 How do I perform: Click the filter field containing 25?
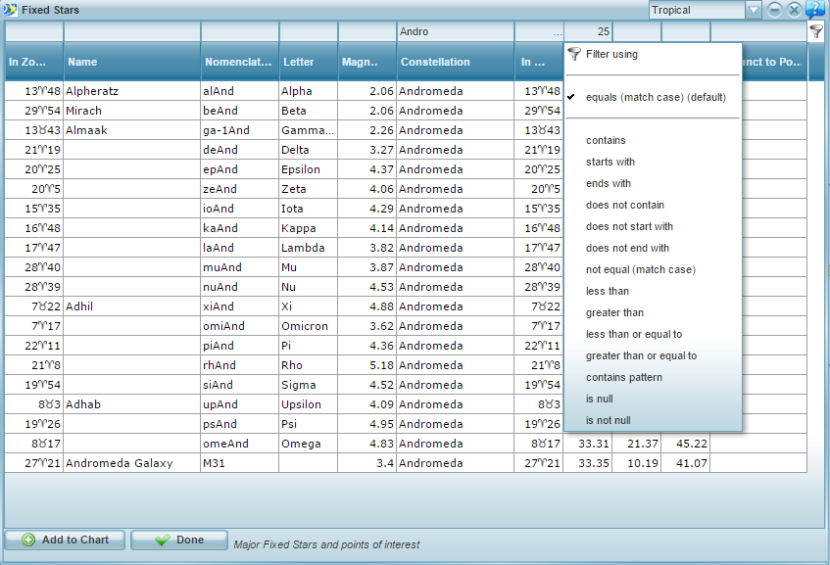pos(588,32)
